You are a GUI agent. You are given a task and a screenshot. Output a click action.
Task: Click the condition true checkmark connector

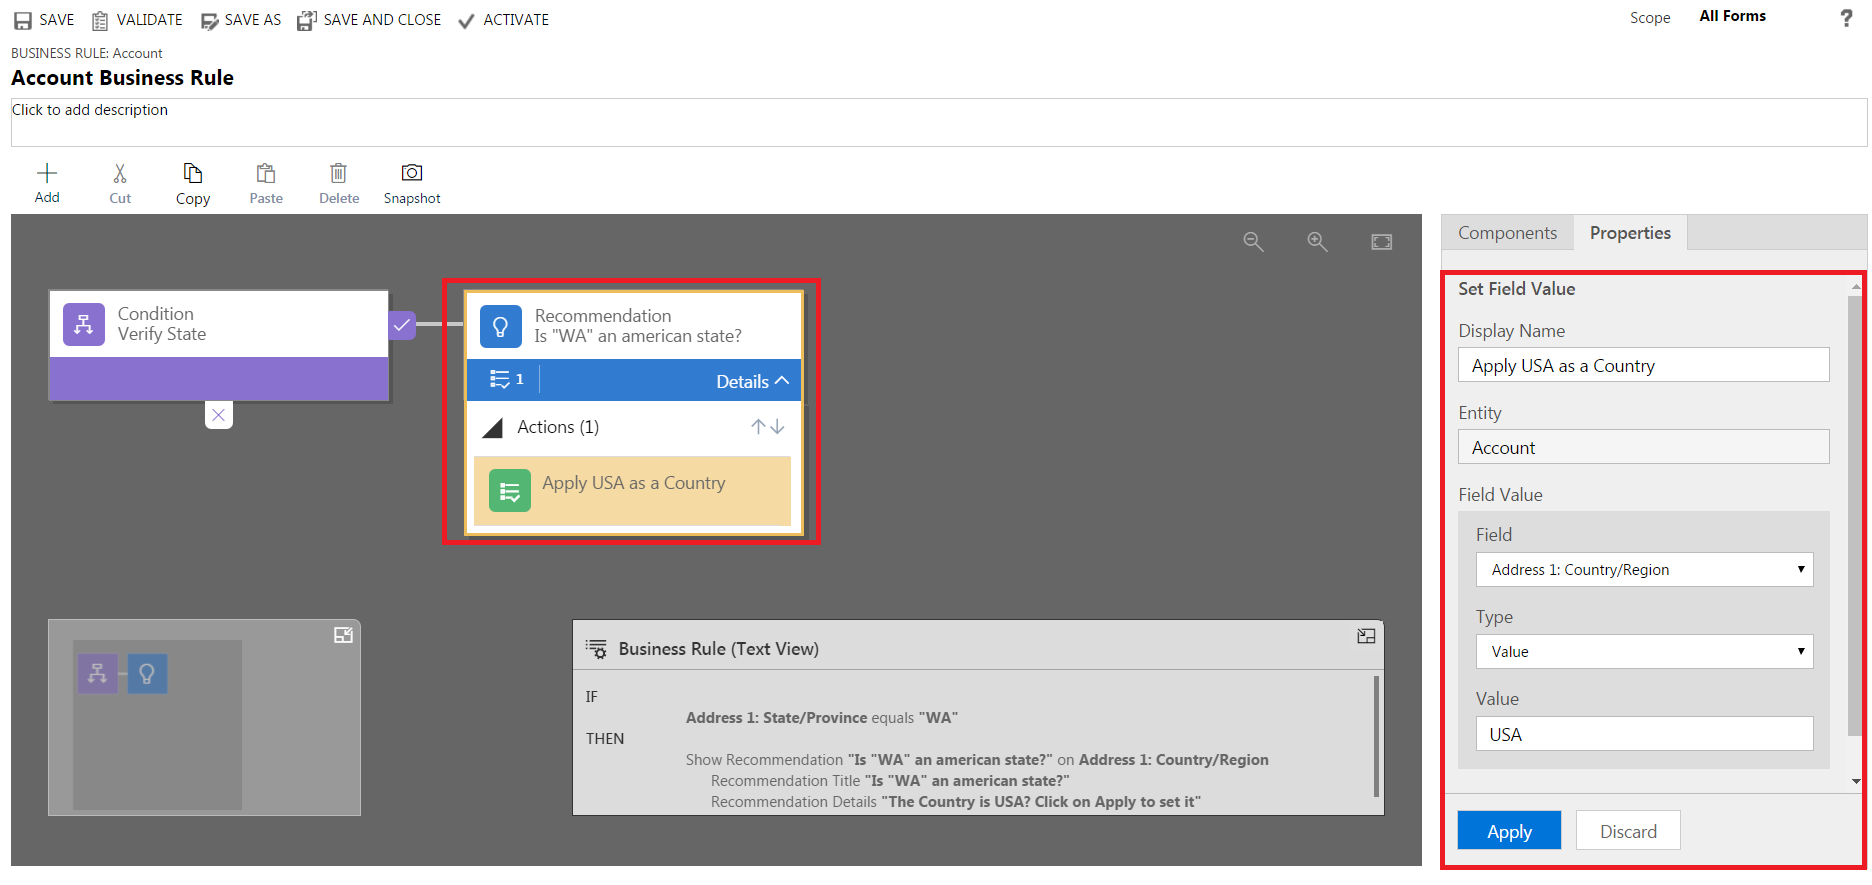click(401, 325)
